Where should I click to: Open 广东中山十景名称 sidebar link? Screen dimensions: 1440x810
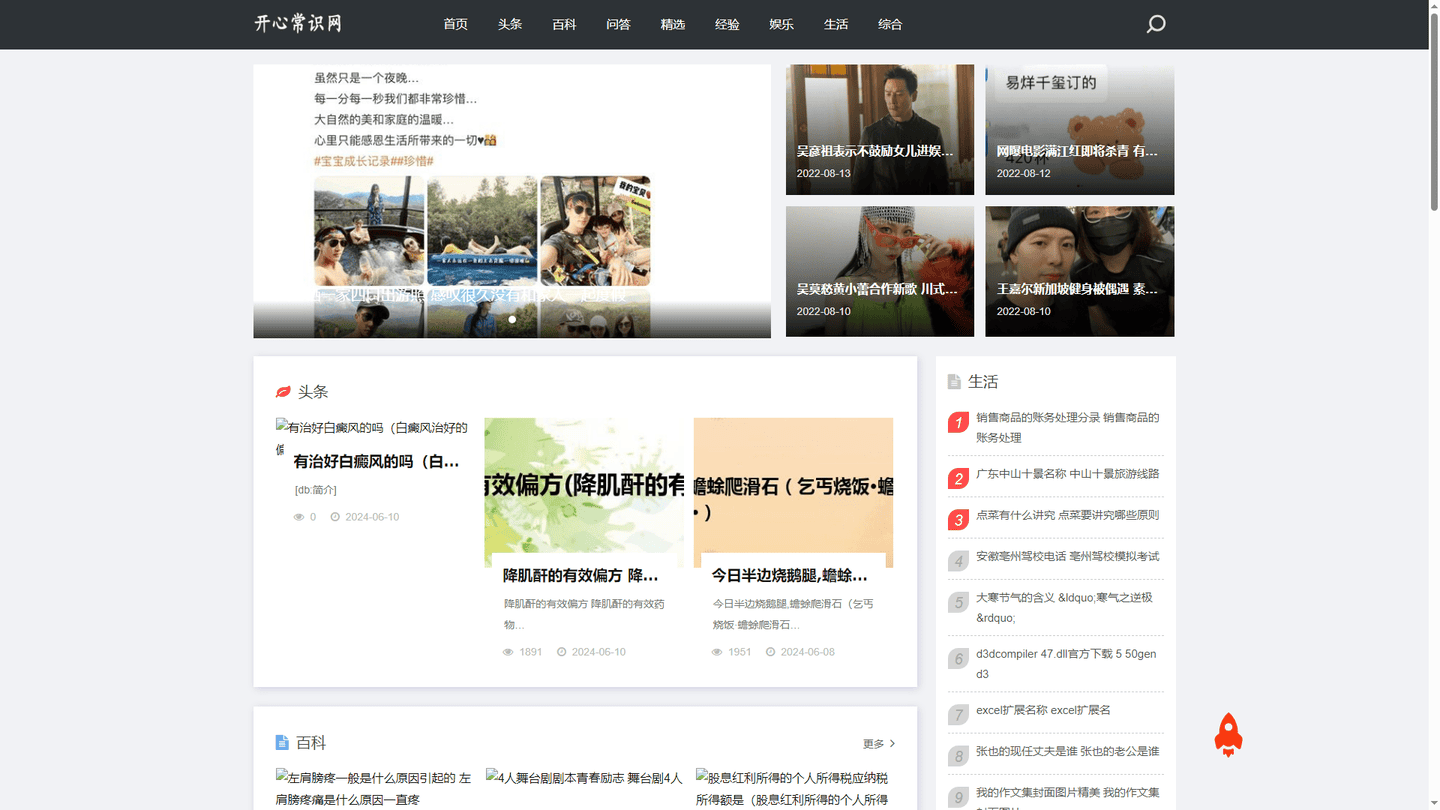point(1067,474)
